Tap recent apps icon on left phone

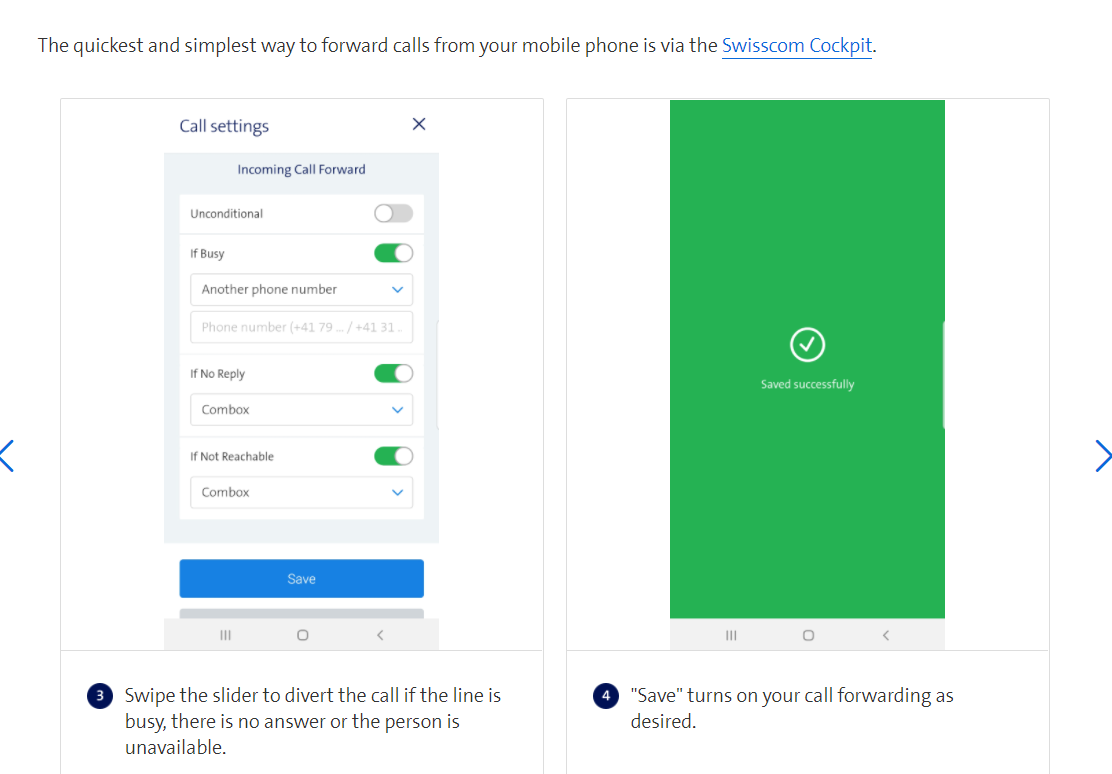[226, 635]
